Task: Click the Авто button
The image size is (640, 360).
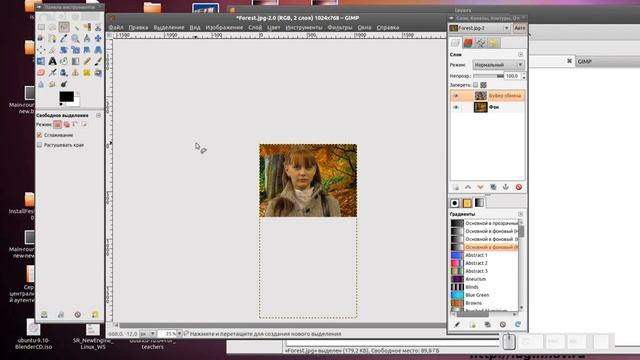Action: (x=520, y=28)
